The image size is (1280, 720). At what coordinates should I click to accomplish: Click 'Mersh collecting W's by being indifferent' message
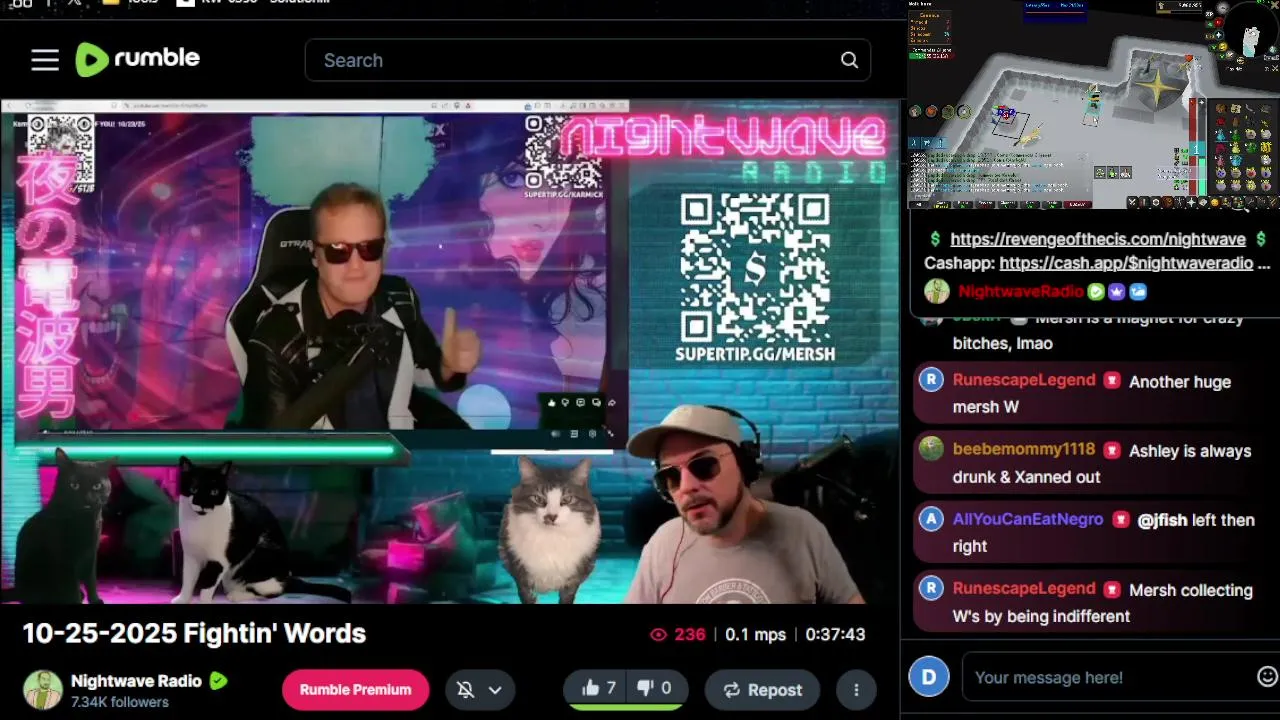pyautogui.click(x=1103, y=603)
